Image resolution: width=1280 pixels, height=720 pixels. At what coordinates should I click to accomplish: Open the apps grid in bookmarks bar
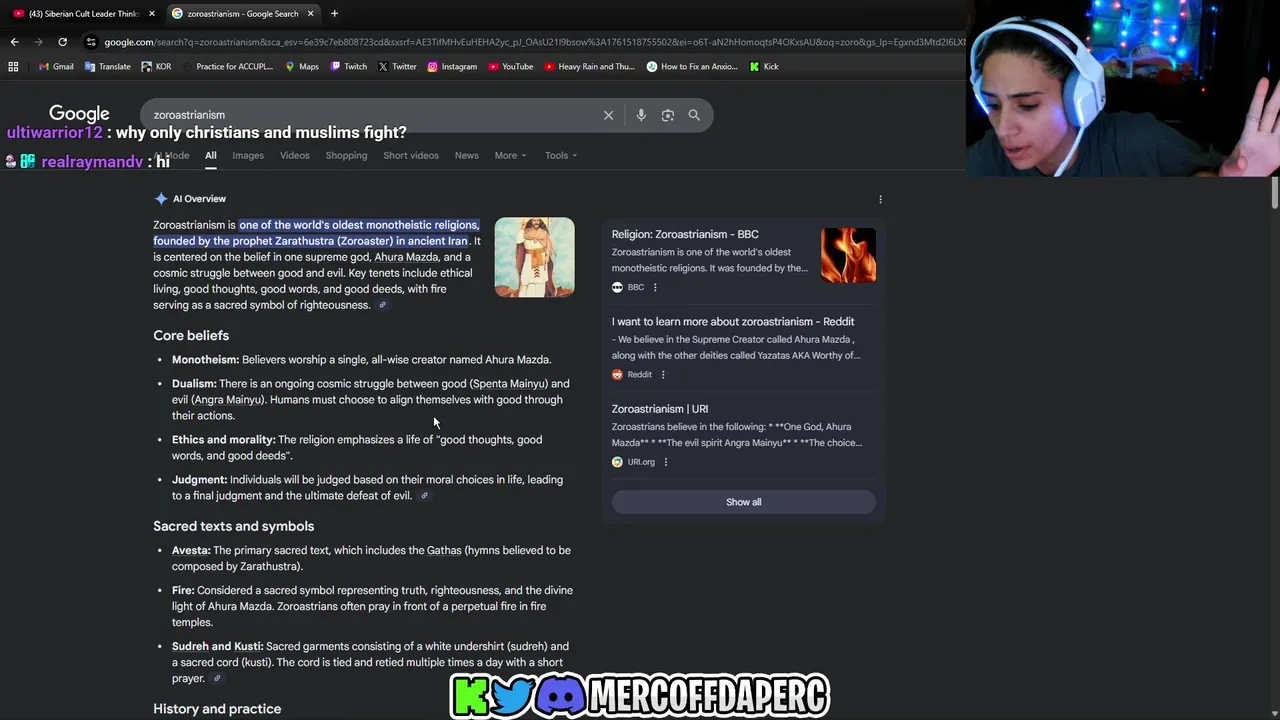click(x=13, y=67)
